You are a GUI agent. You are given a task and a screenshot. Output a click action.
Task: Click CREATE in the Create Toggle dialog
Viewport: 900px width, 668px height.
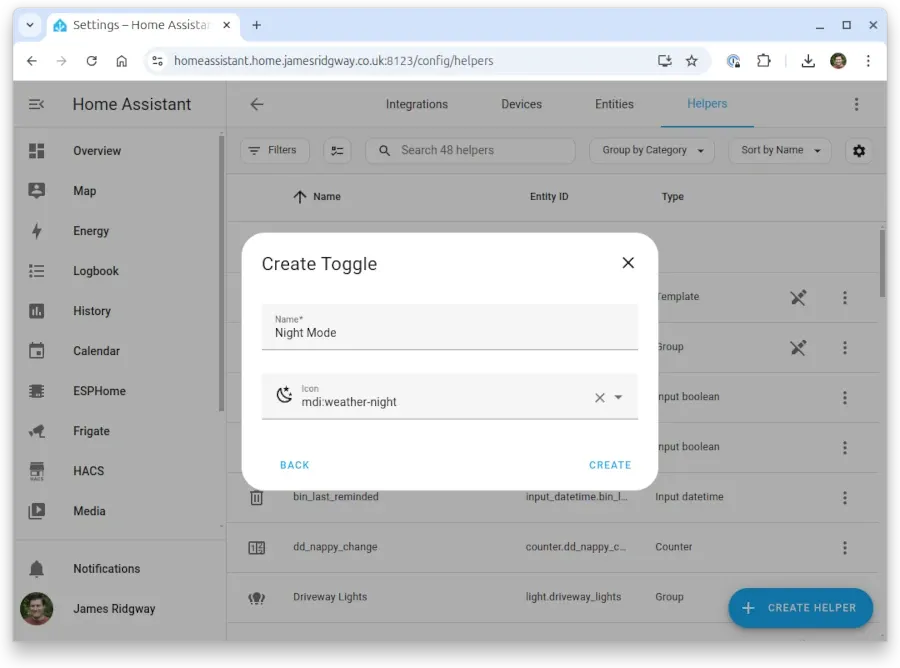[610, 465]
